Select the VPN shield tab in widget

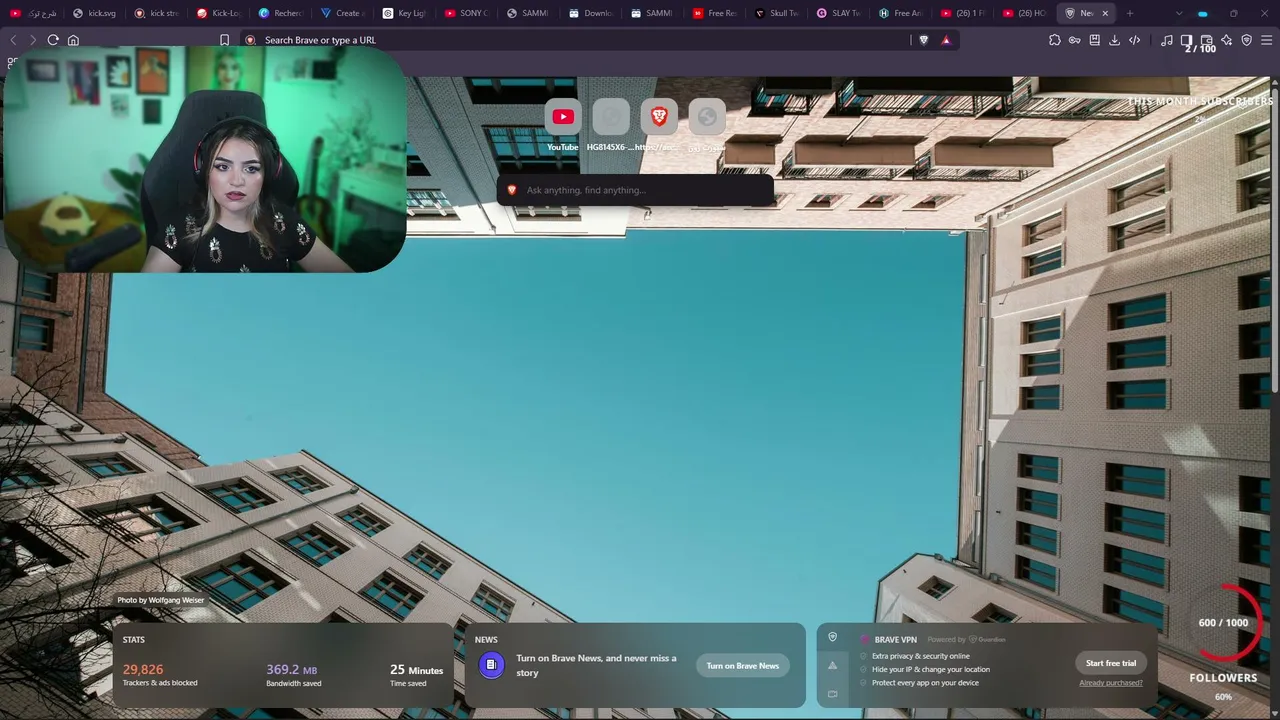[832, 638]
